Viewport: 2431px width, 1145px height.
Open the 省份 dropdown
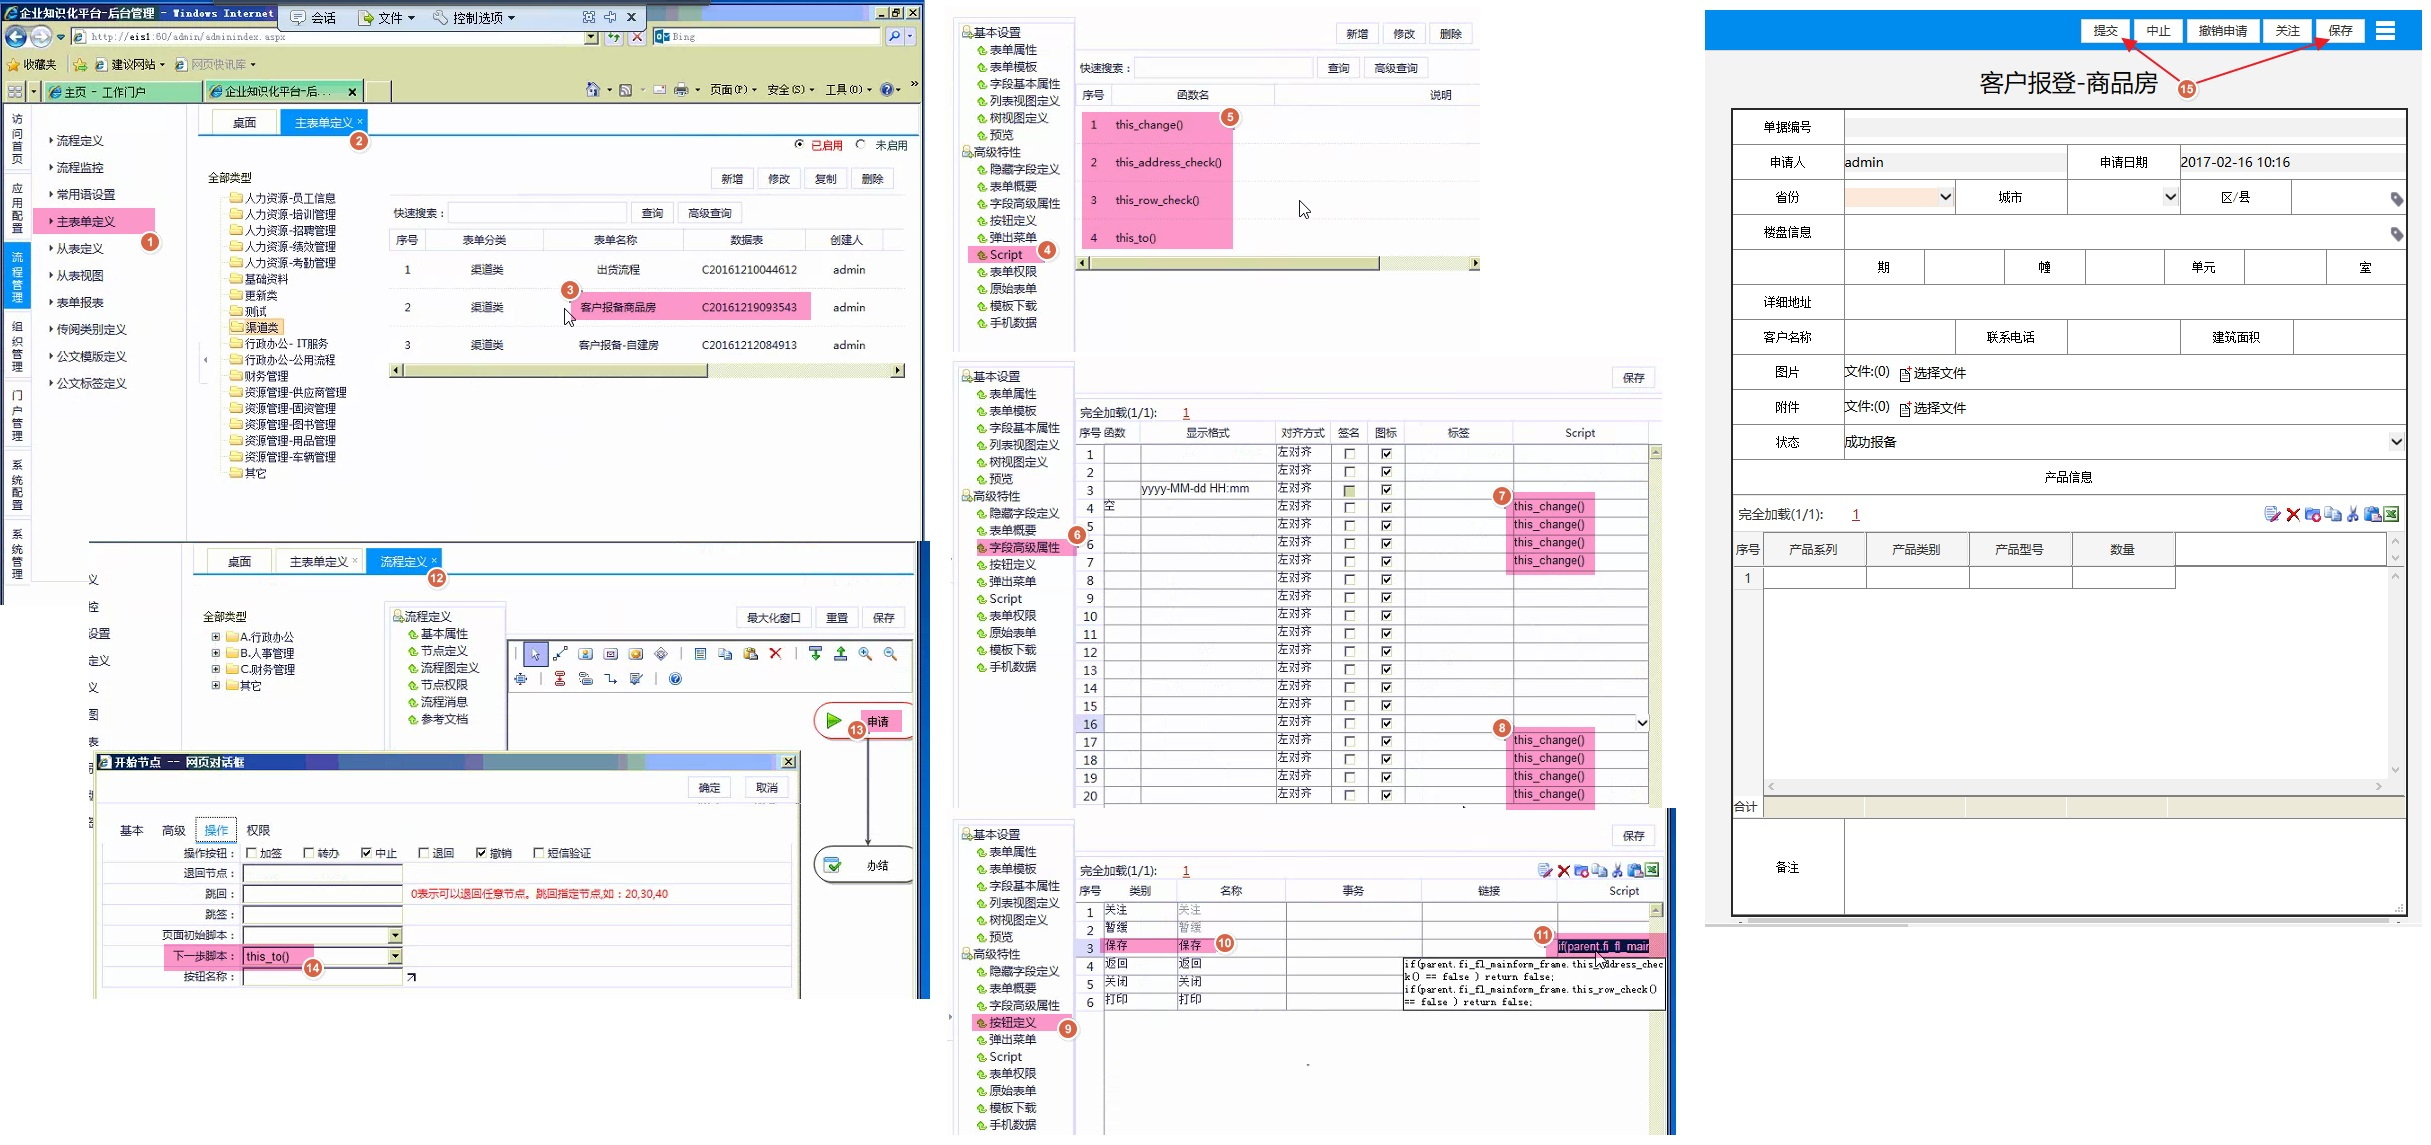pos(1898,197)
